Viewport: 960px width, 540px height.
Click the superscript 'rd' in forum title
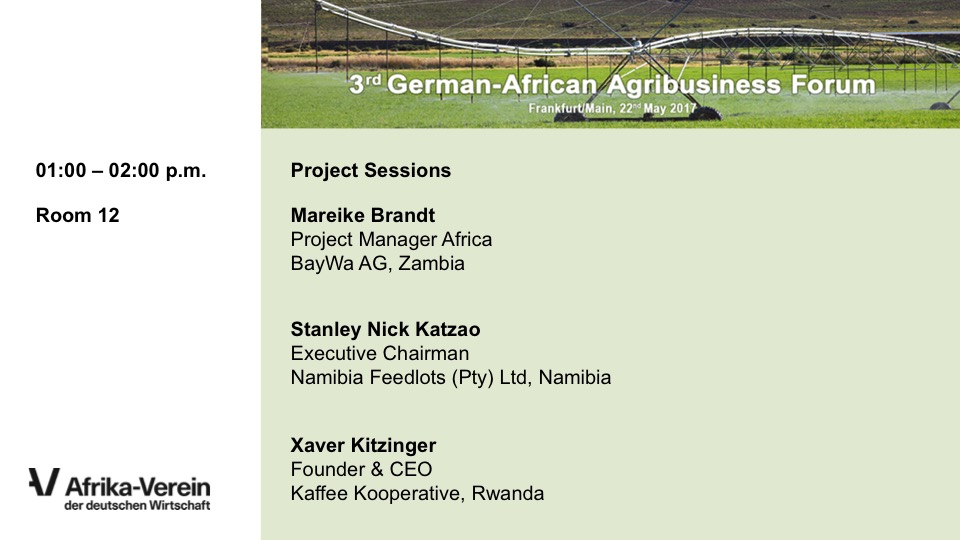point(371,79)
